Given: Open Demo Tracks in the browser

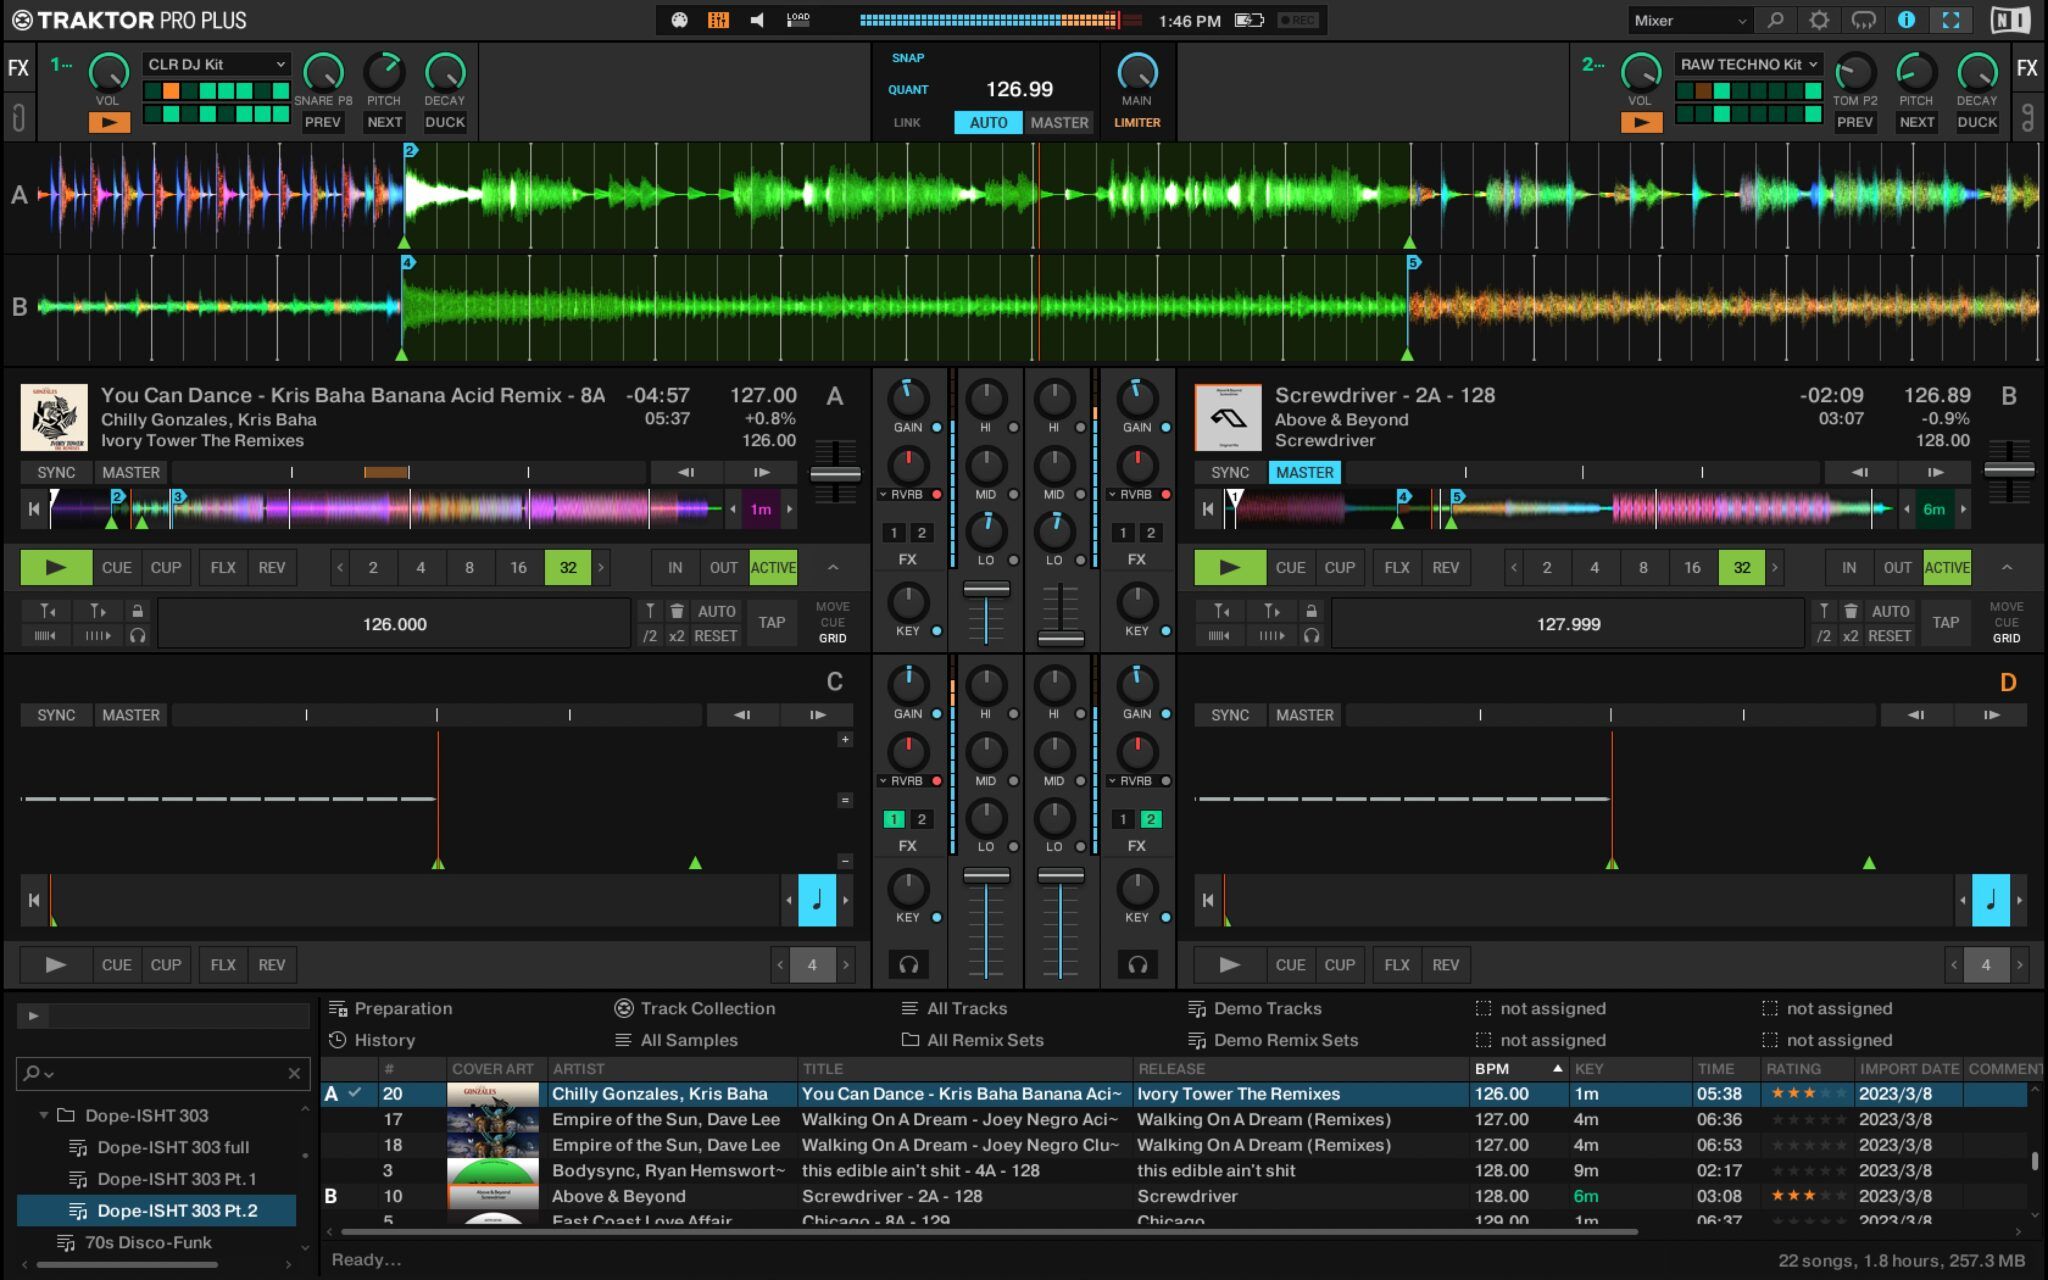Looking at the screenshot, I should (1268, 1008).
